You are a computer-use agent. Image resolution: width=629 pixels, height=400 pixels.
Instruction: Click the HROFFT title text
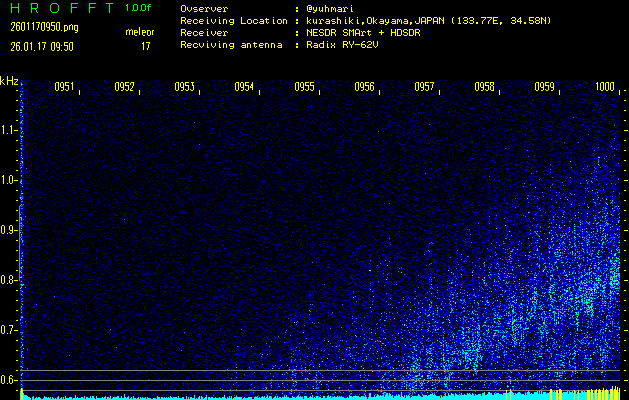point(62,8)
